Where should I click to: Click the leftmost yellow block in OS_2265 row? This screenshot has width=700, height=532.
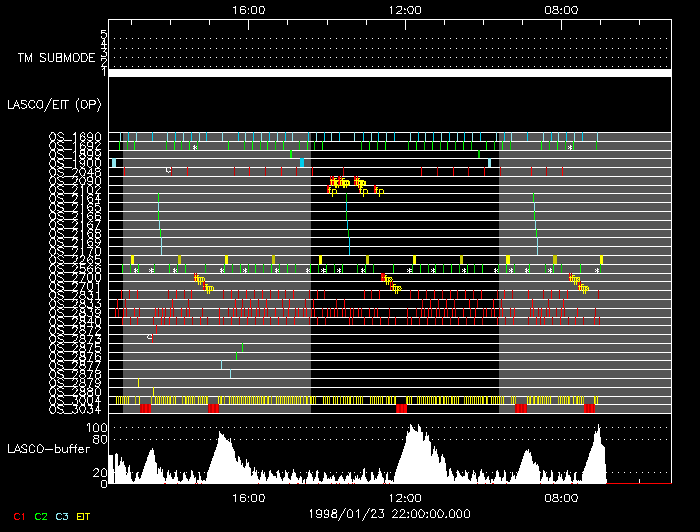click(132, 259)
